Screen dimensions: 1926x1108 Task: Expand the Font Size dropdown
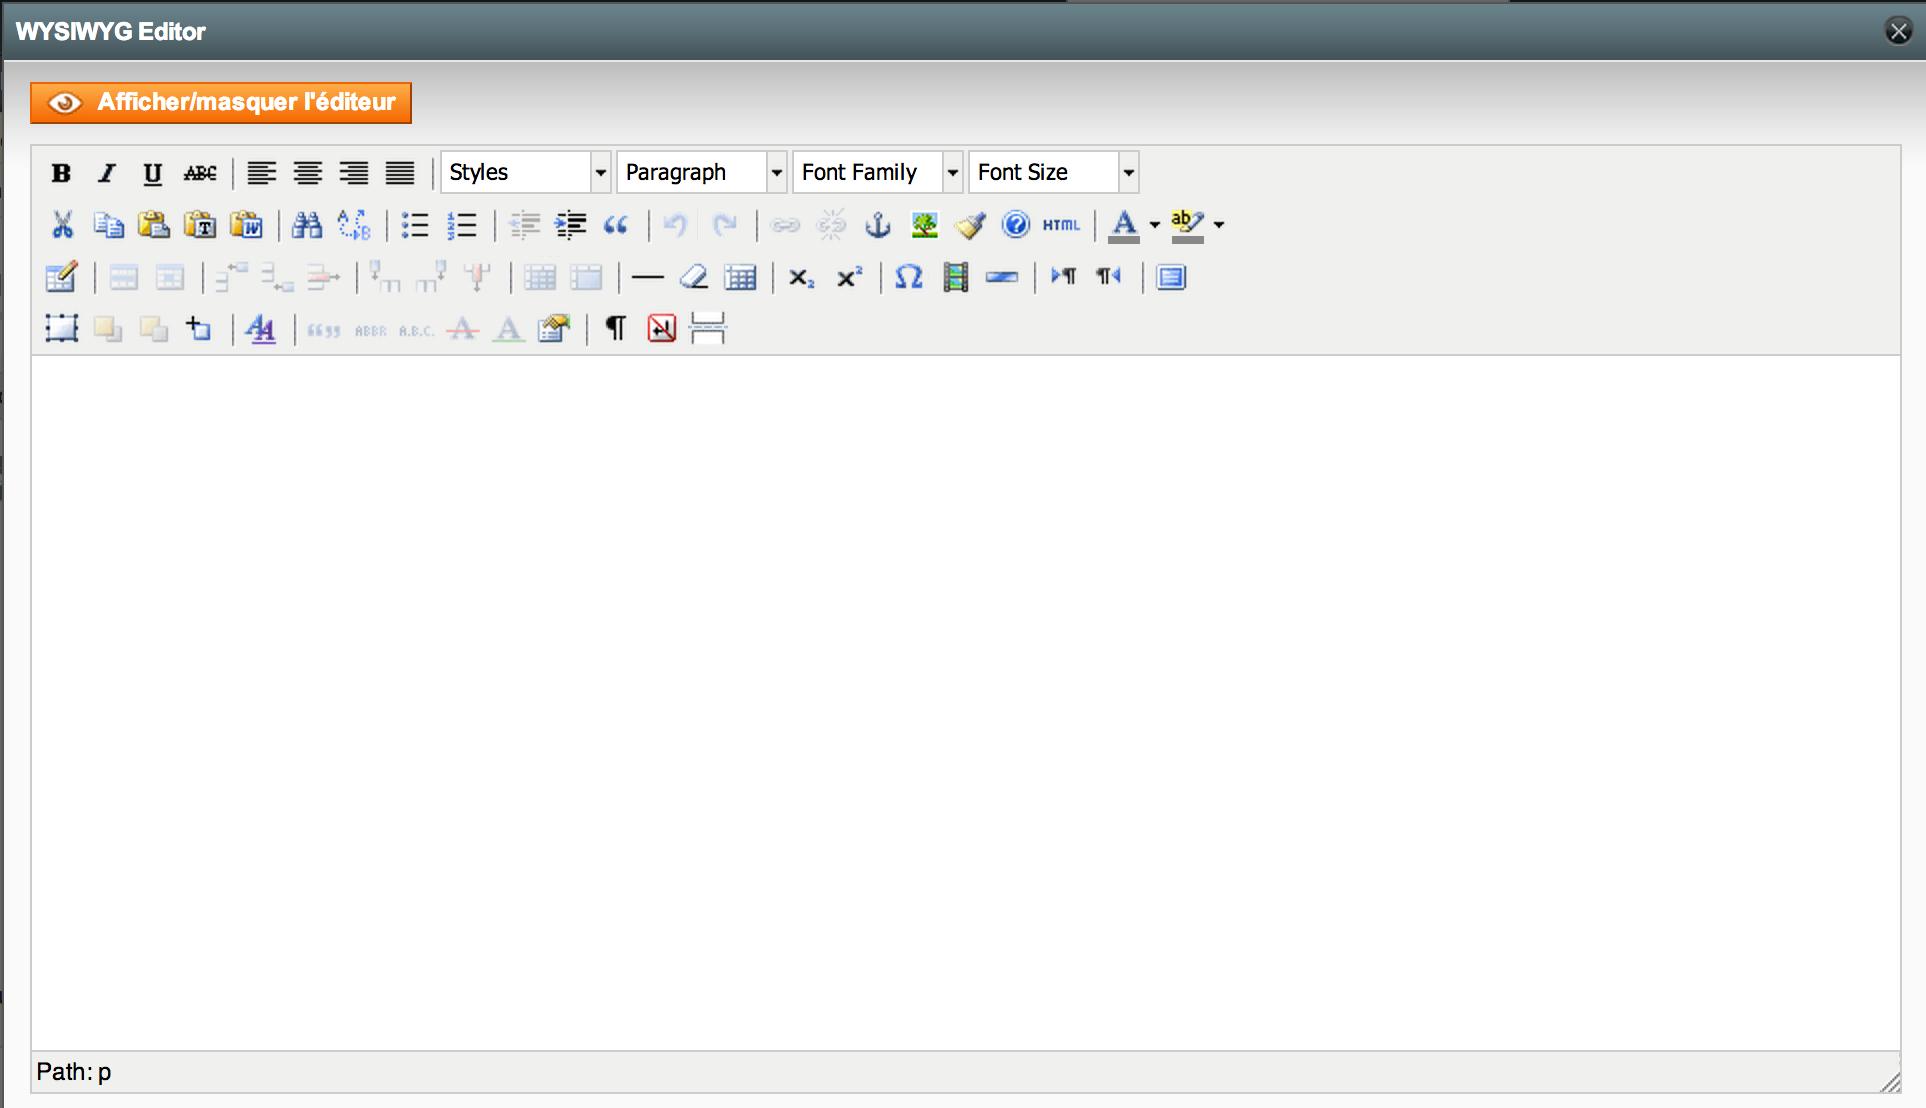1053,172
